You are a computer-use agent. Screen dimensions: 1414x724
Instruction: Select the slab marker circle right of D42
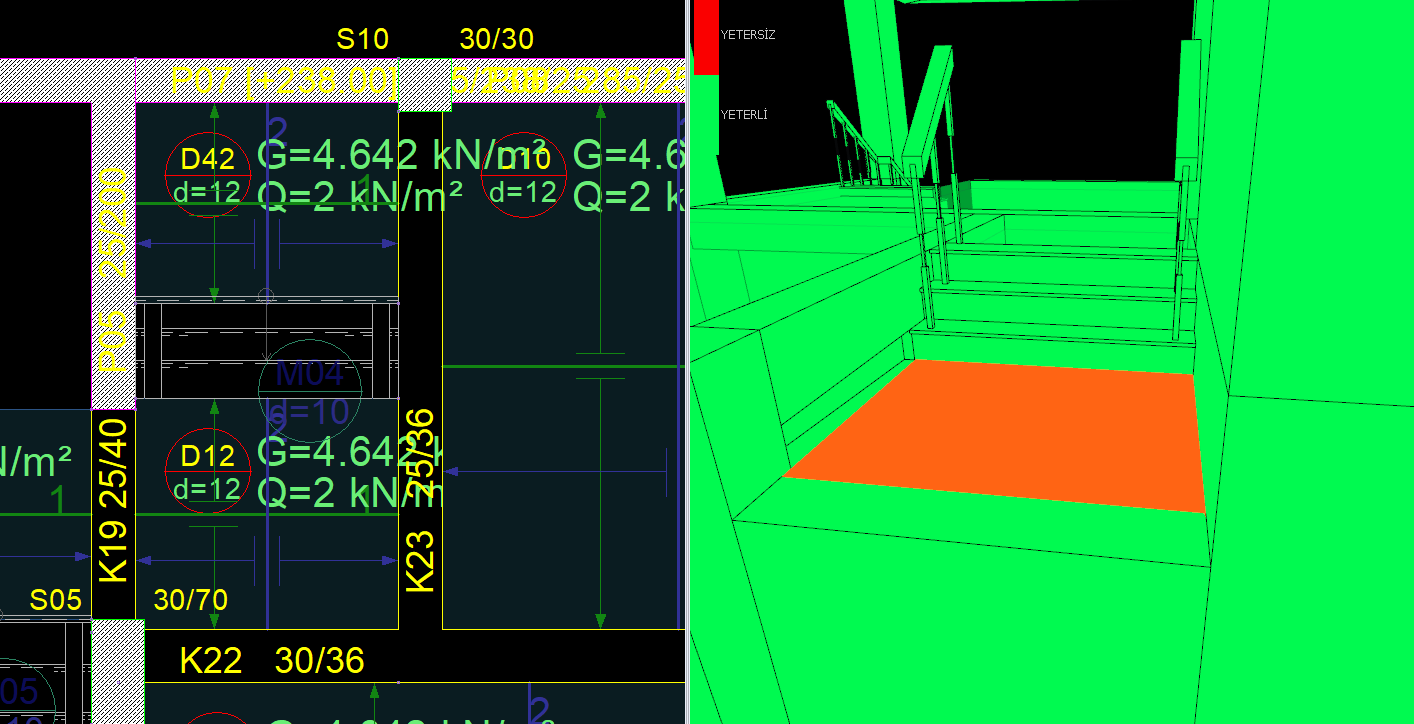tap(524, 174)
